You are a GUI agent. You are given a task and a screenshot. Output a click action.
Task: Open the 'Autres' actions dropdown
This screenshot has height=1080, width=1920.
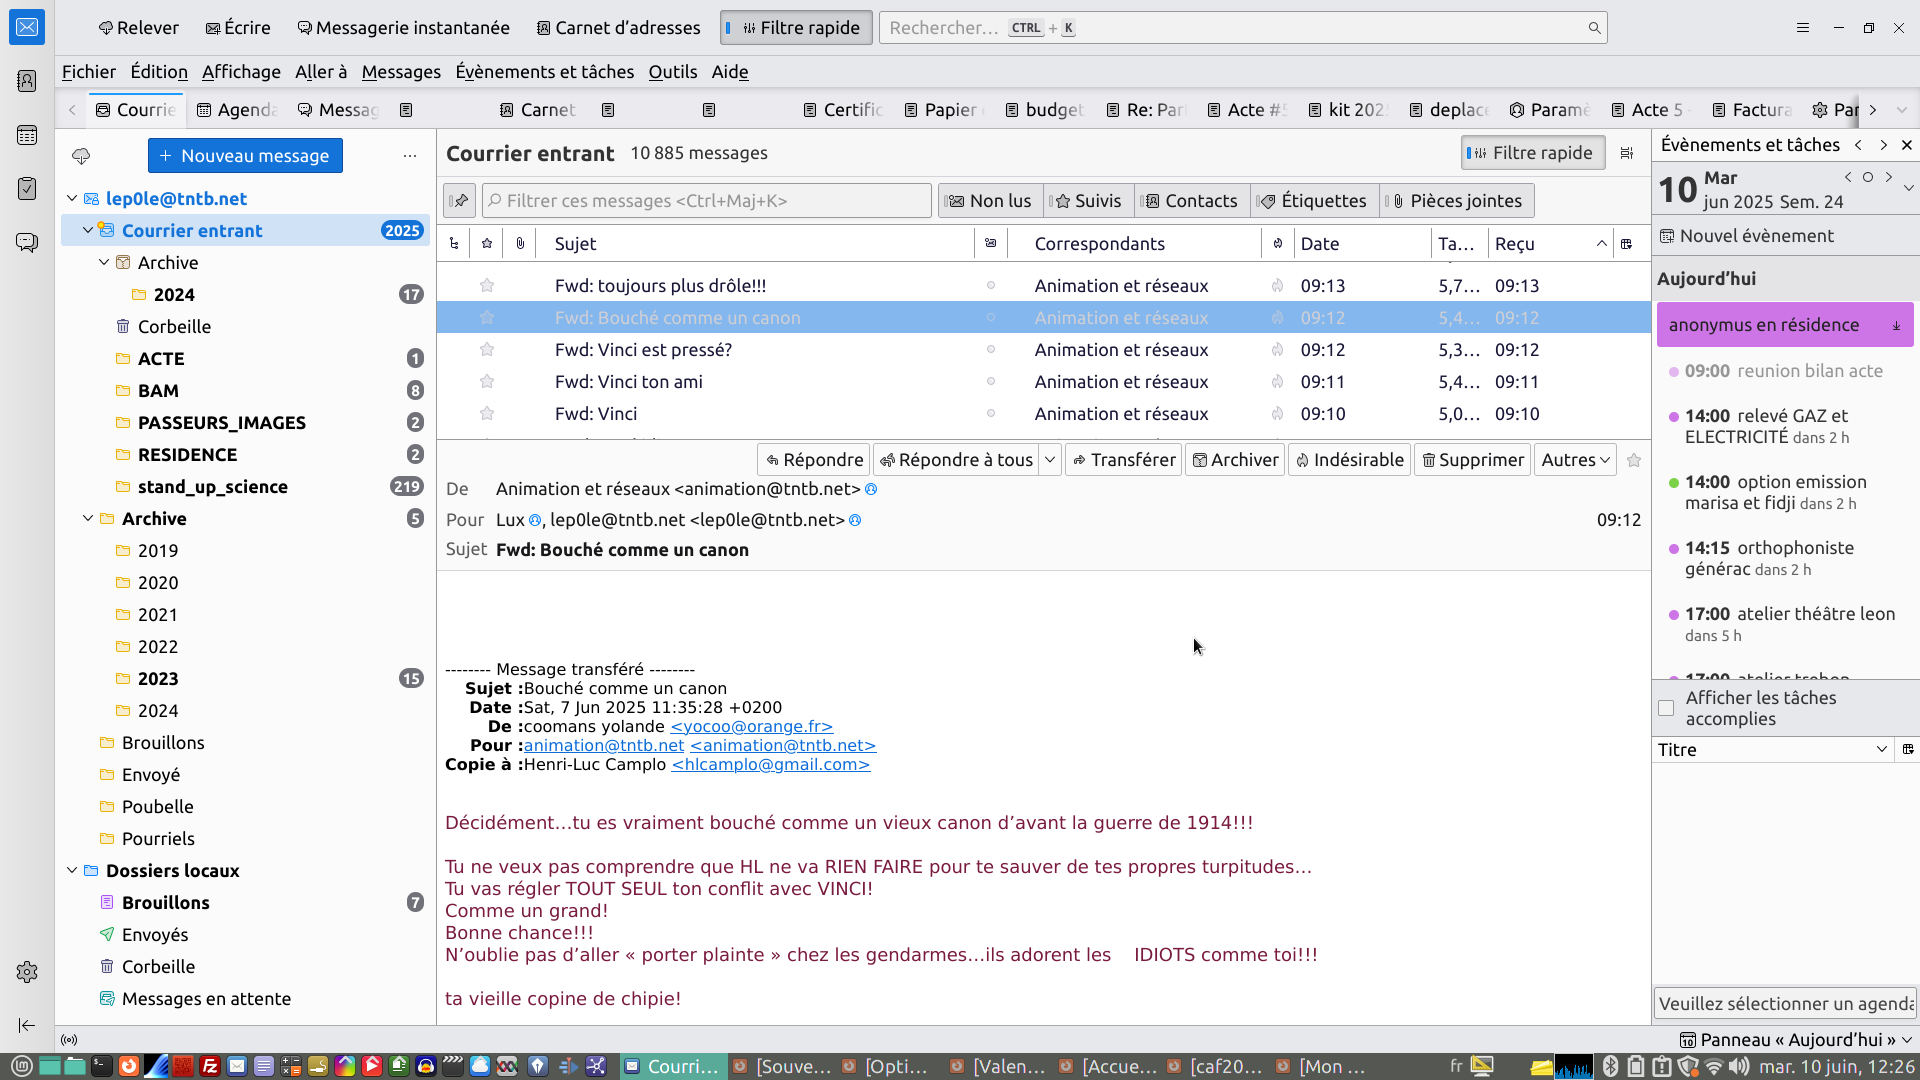(1575, 460)
